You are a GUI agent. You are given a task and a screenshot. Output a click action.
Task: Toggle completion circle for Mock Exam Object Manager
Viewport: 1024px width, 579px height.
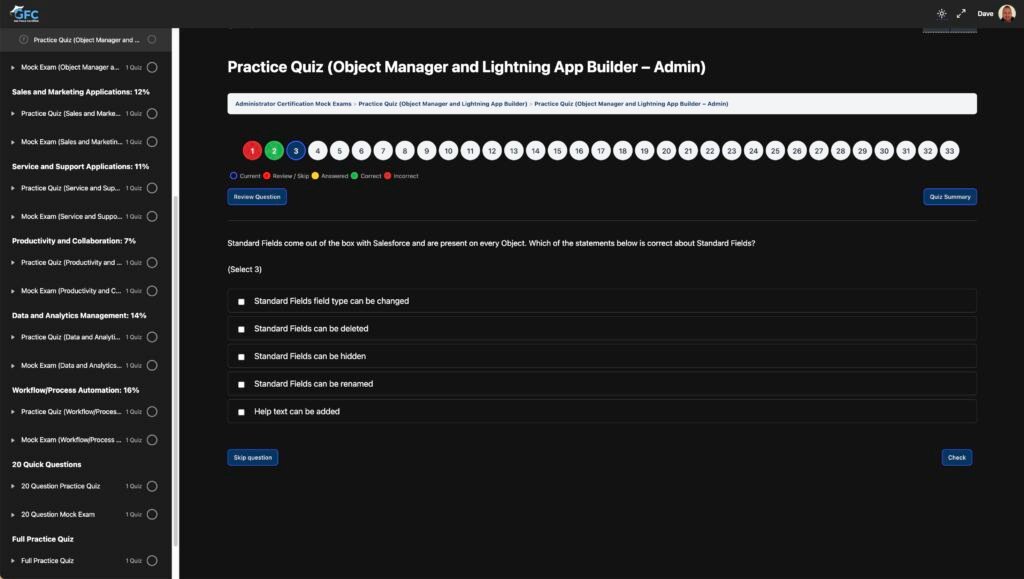click(152, 67)
